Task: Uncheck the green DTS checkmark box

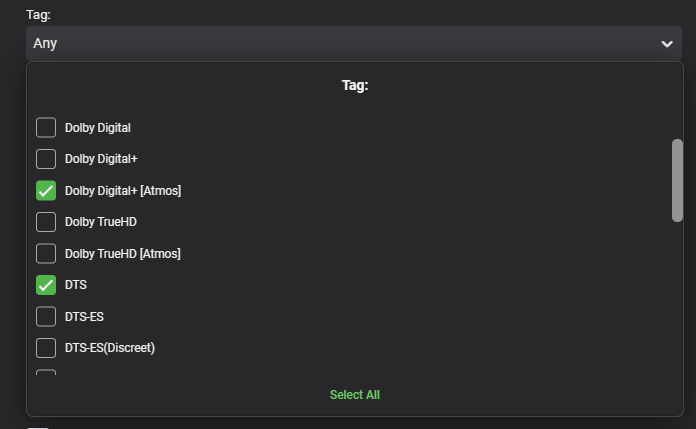Action: 46,285
